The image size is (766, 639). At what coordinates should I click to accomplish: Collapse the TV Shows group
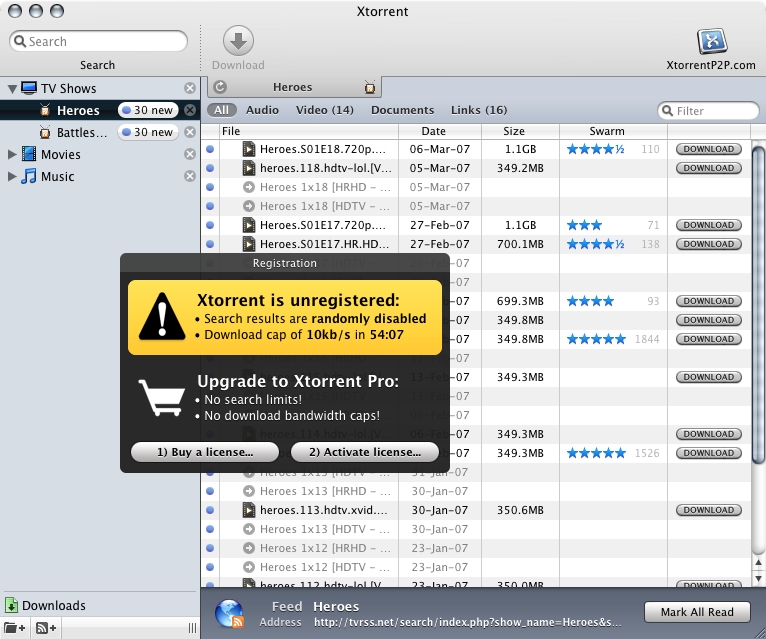coord(12,89)
